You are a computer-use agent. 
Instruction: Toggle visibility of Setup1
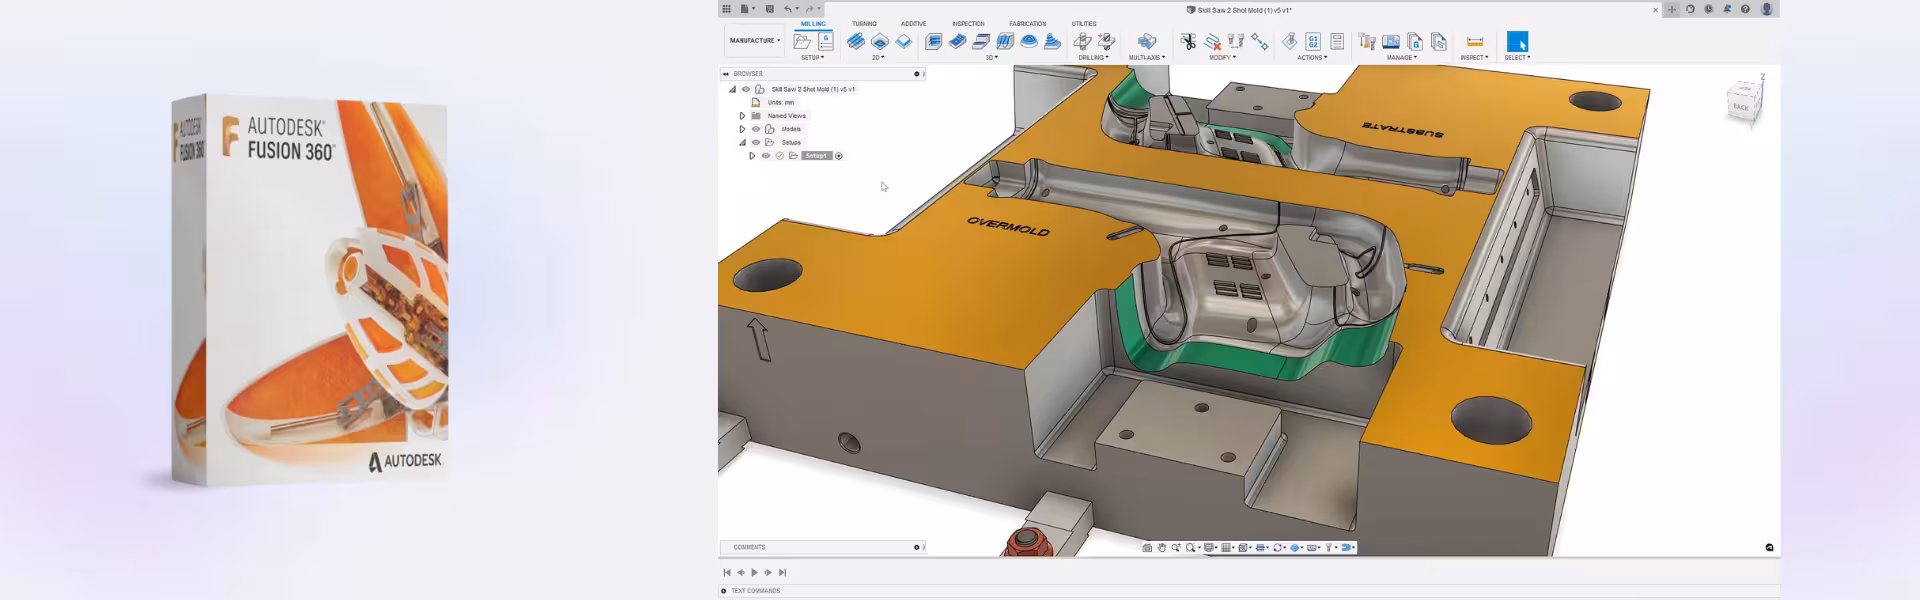click(766, 156)
